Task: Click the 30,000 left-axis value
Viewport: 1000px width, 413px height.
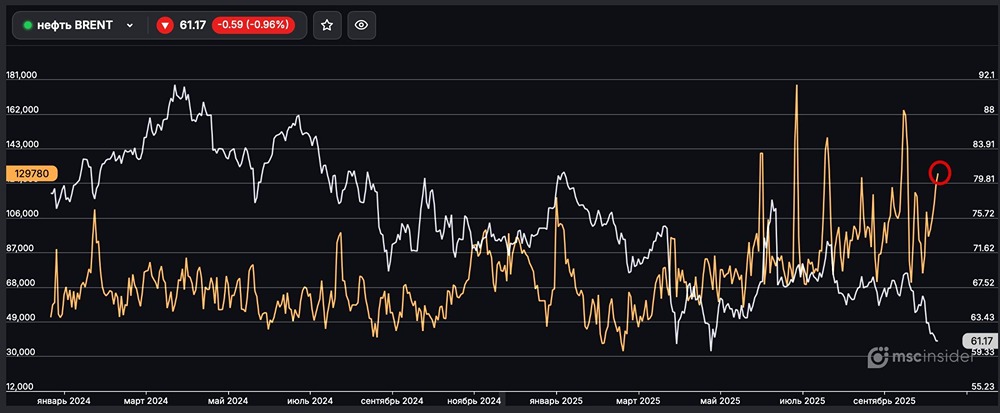Action: tap(22, 353)
